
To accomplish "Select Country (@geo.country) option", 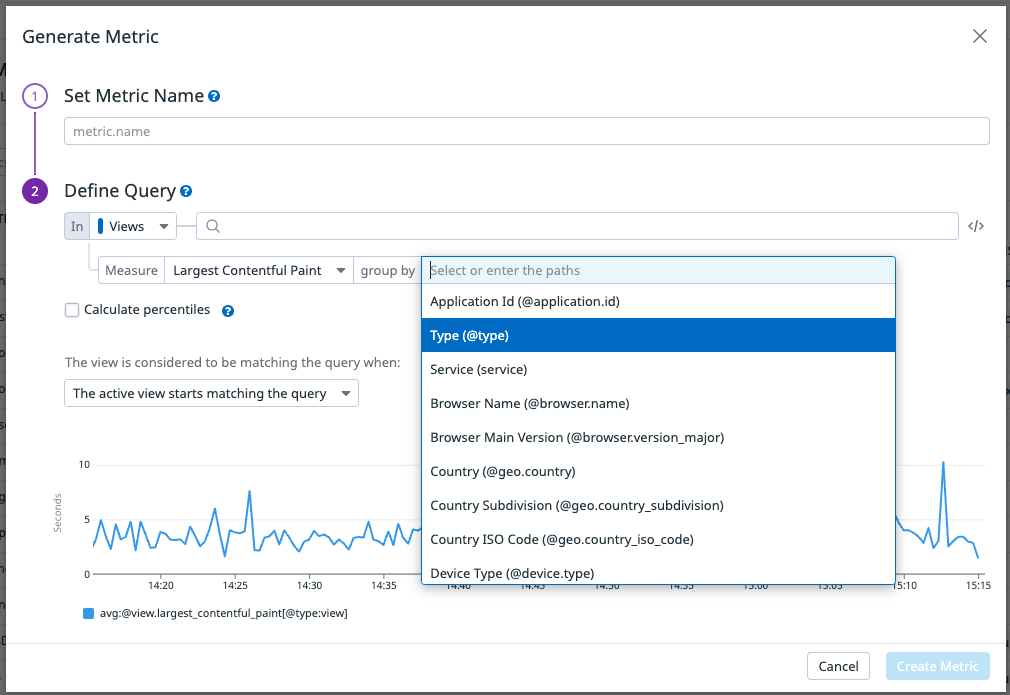I will coord(657,472).
